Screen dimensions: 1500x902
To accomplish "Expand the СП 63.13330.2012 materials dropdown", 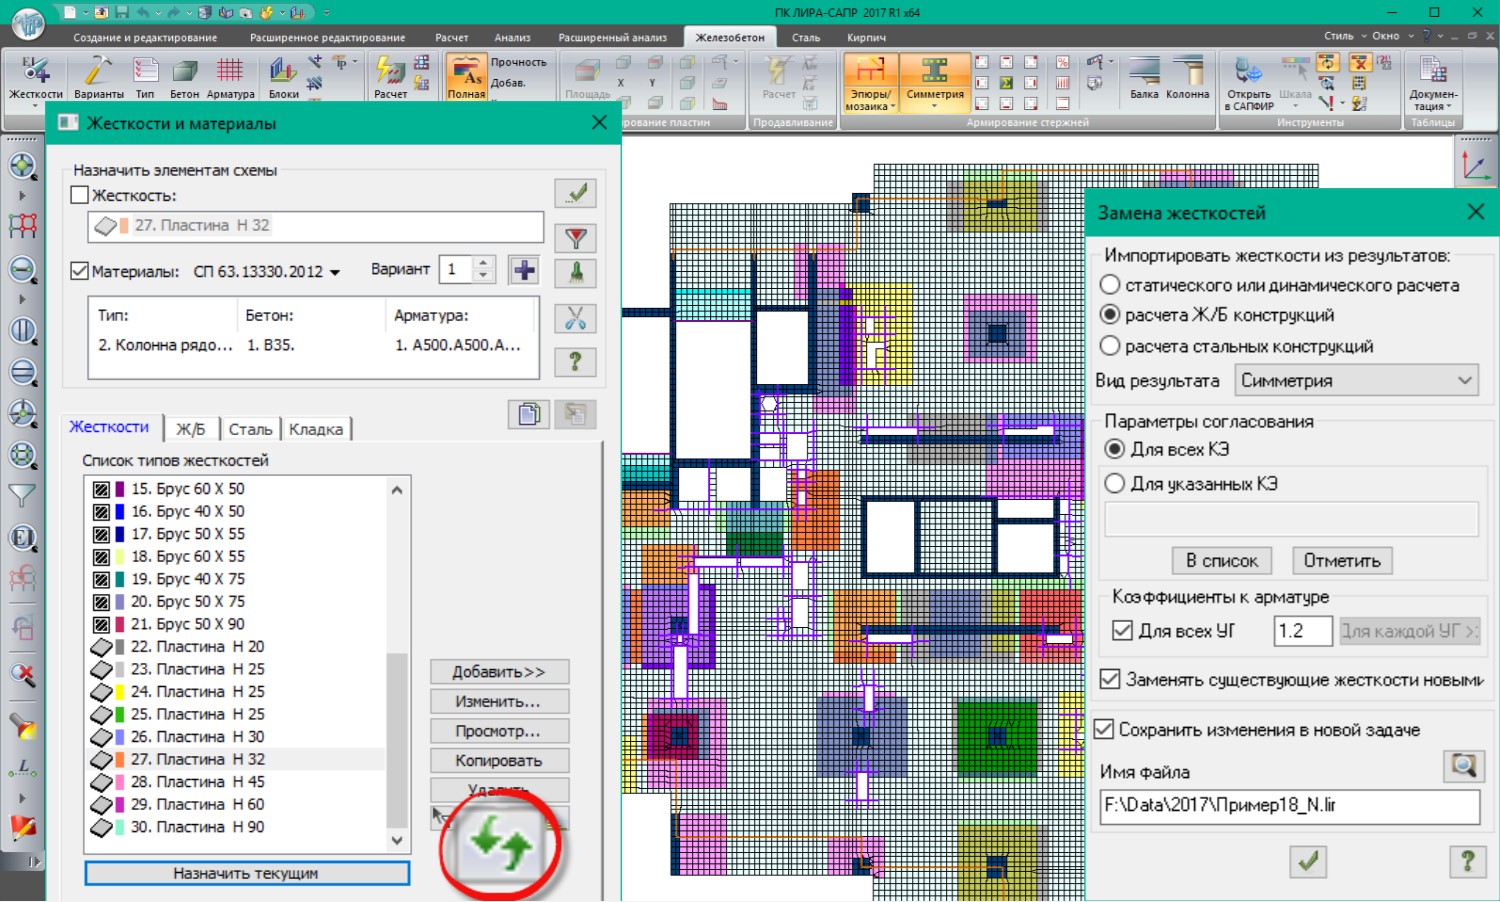I will (335, 272).
